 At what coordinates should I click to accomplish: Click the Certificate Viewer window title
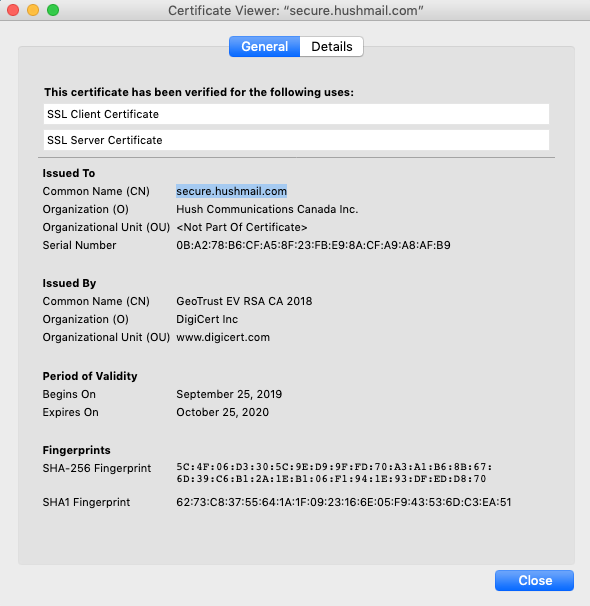click(296, 10)
